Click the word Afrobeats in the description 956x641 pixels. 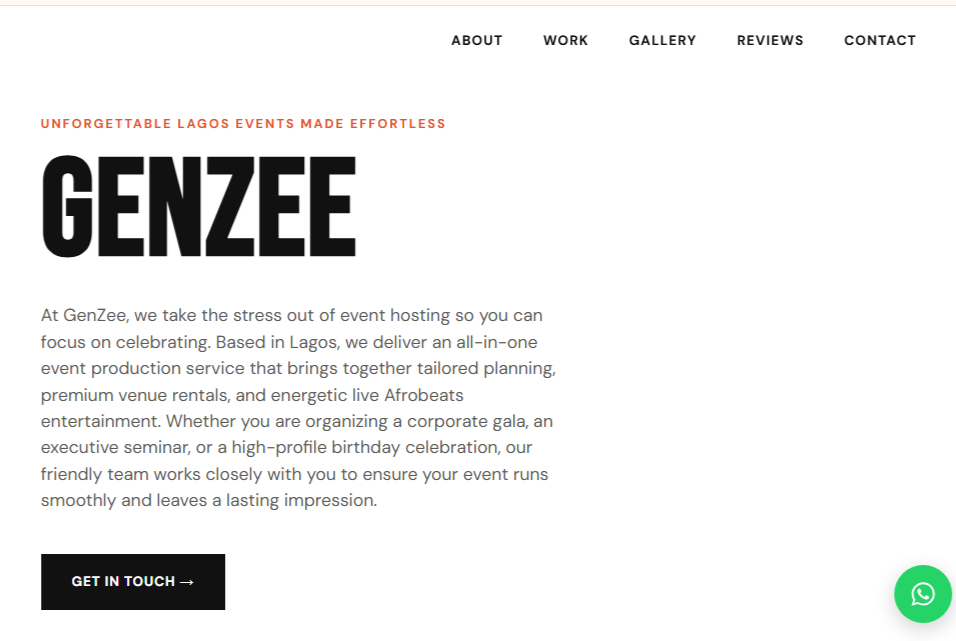[424, 395]
